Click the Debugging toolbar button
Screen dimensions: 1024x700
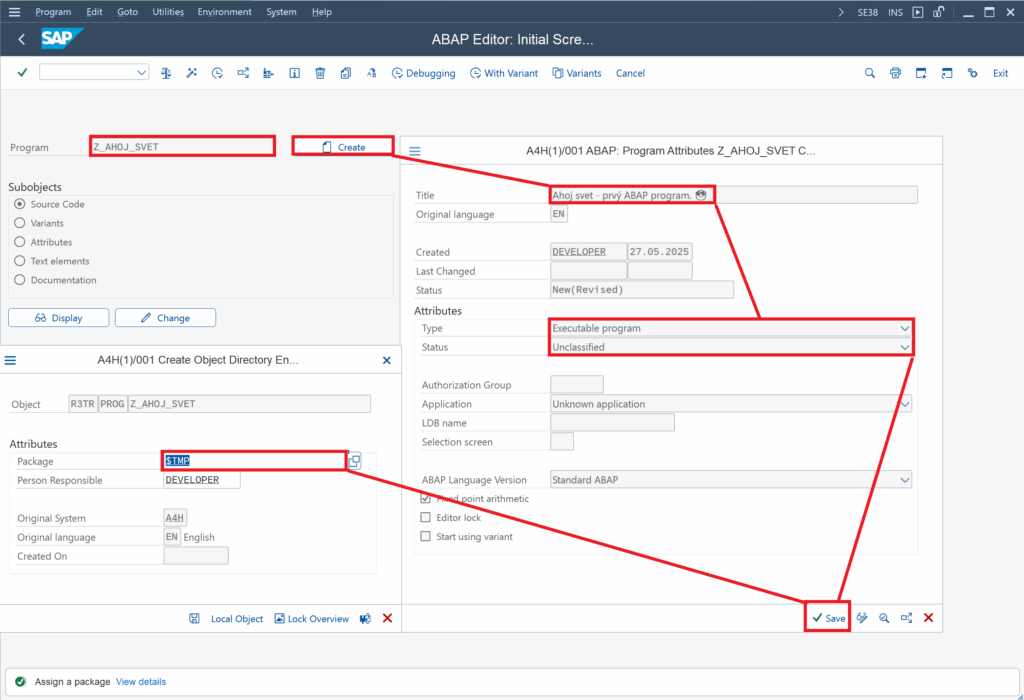point(423,73)
